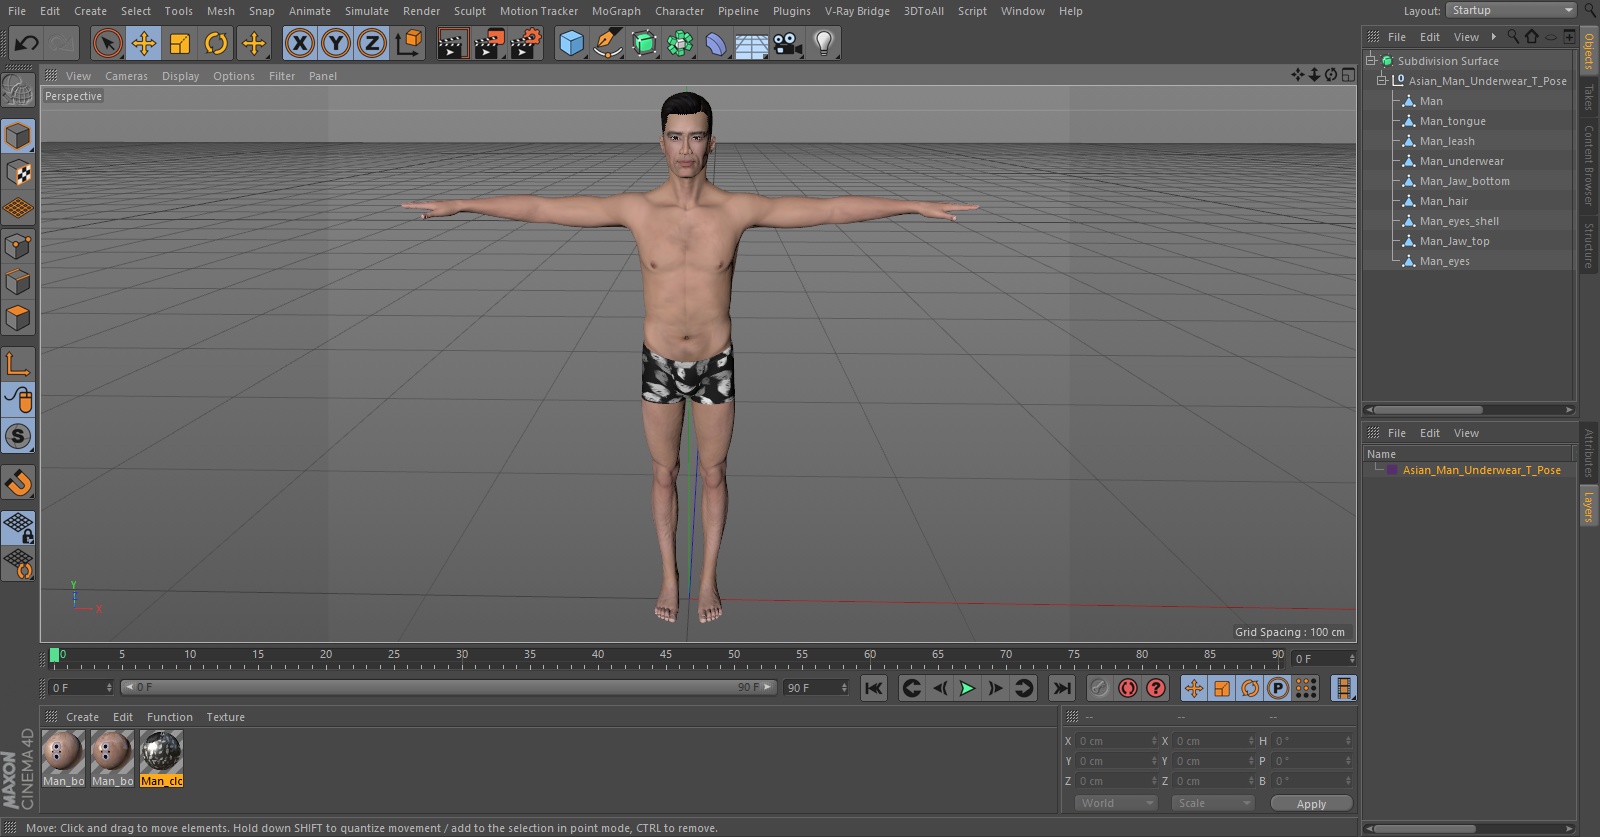Click the Undo arrow icon
The width and height of the screenshot is (1600, 837).
(26, 43)
